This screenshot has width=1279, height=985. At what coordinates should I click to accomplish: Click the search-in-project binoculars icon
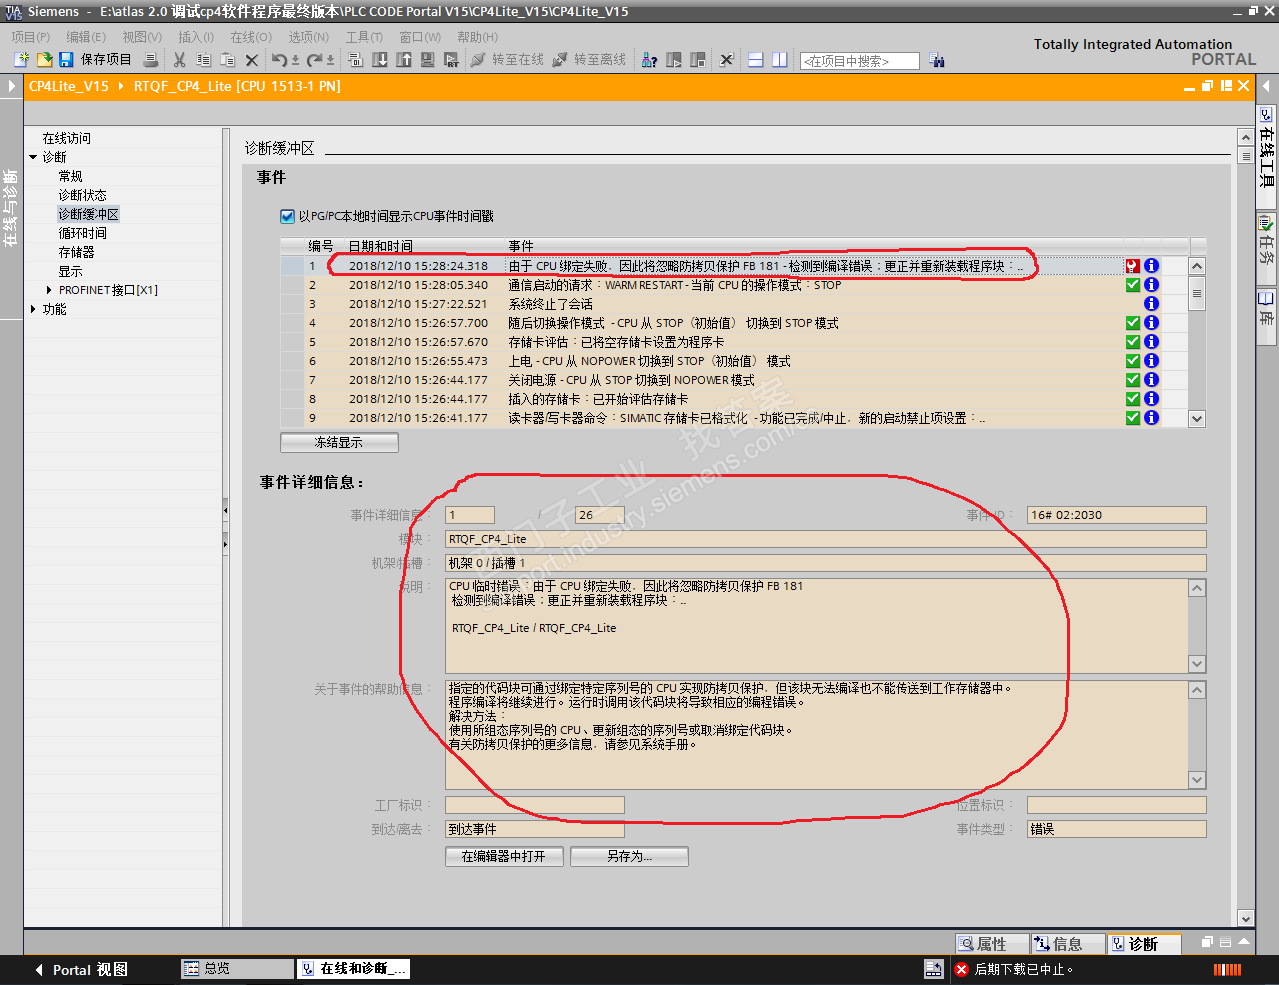point(937,60)
